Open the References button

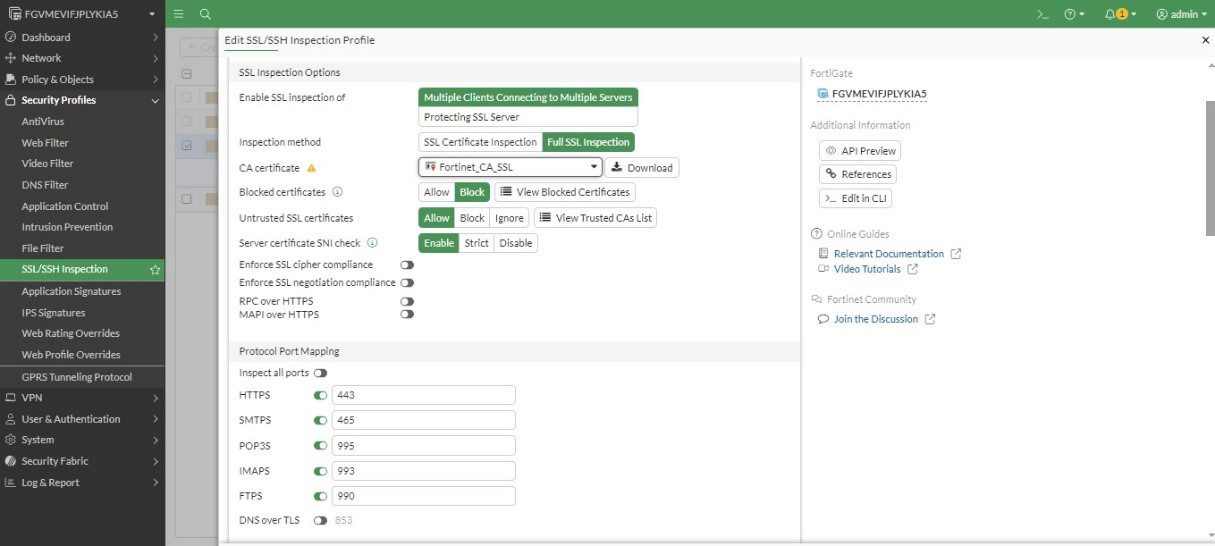[x=857, y=174]
